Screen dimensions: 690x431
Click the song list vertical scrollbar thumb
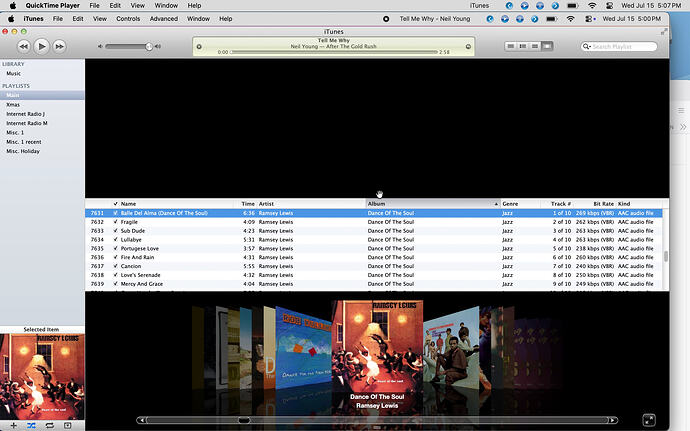click(666, 256)
